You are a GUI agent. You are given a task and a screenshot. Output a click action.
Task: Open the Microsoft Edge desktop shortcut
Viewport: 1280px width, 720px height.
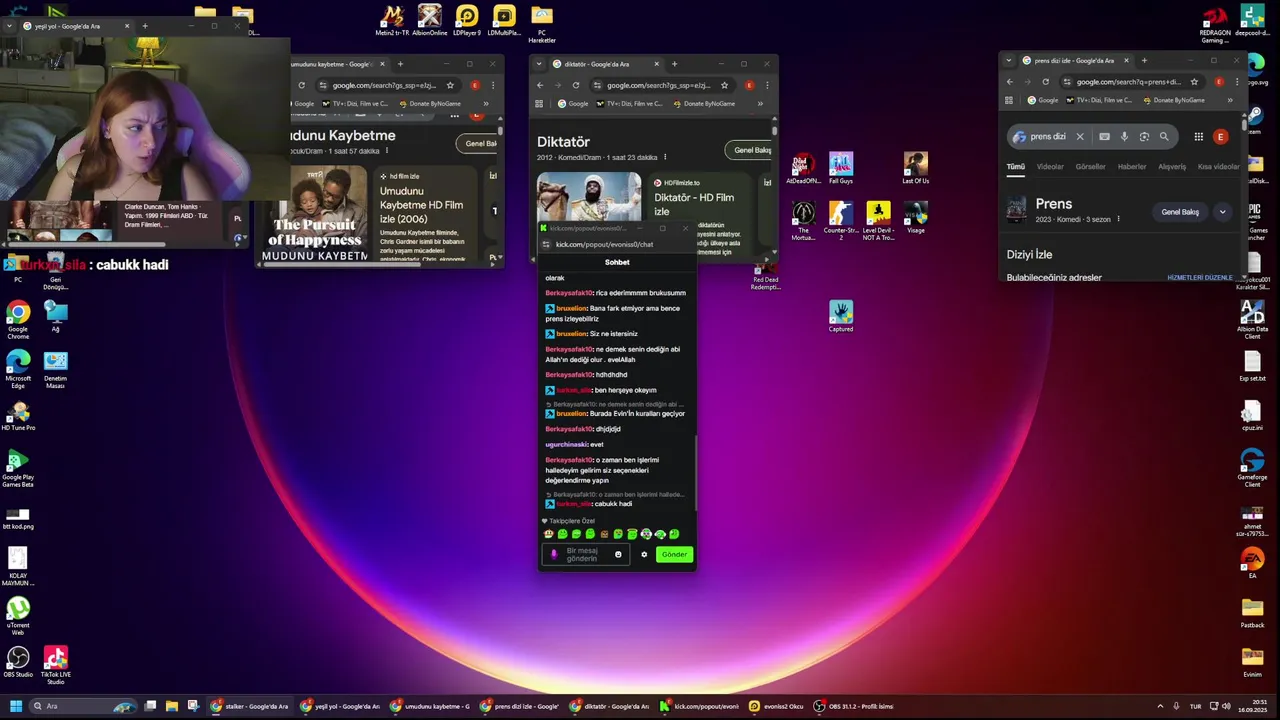coord(18,369)
